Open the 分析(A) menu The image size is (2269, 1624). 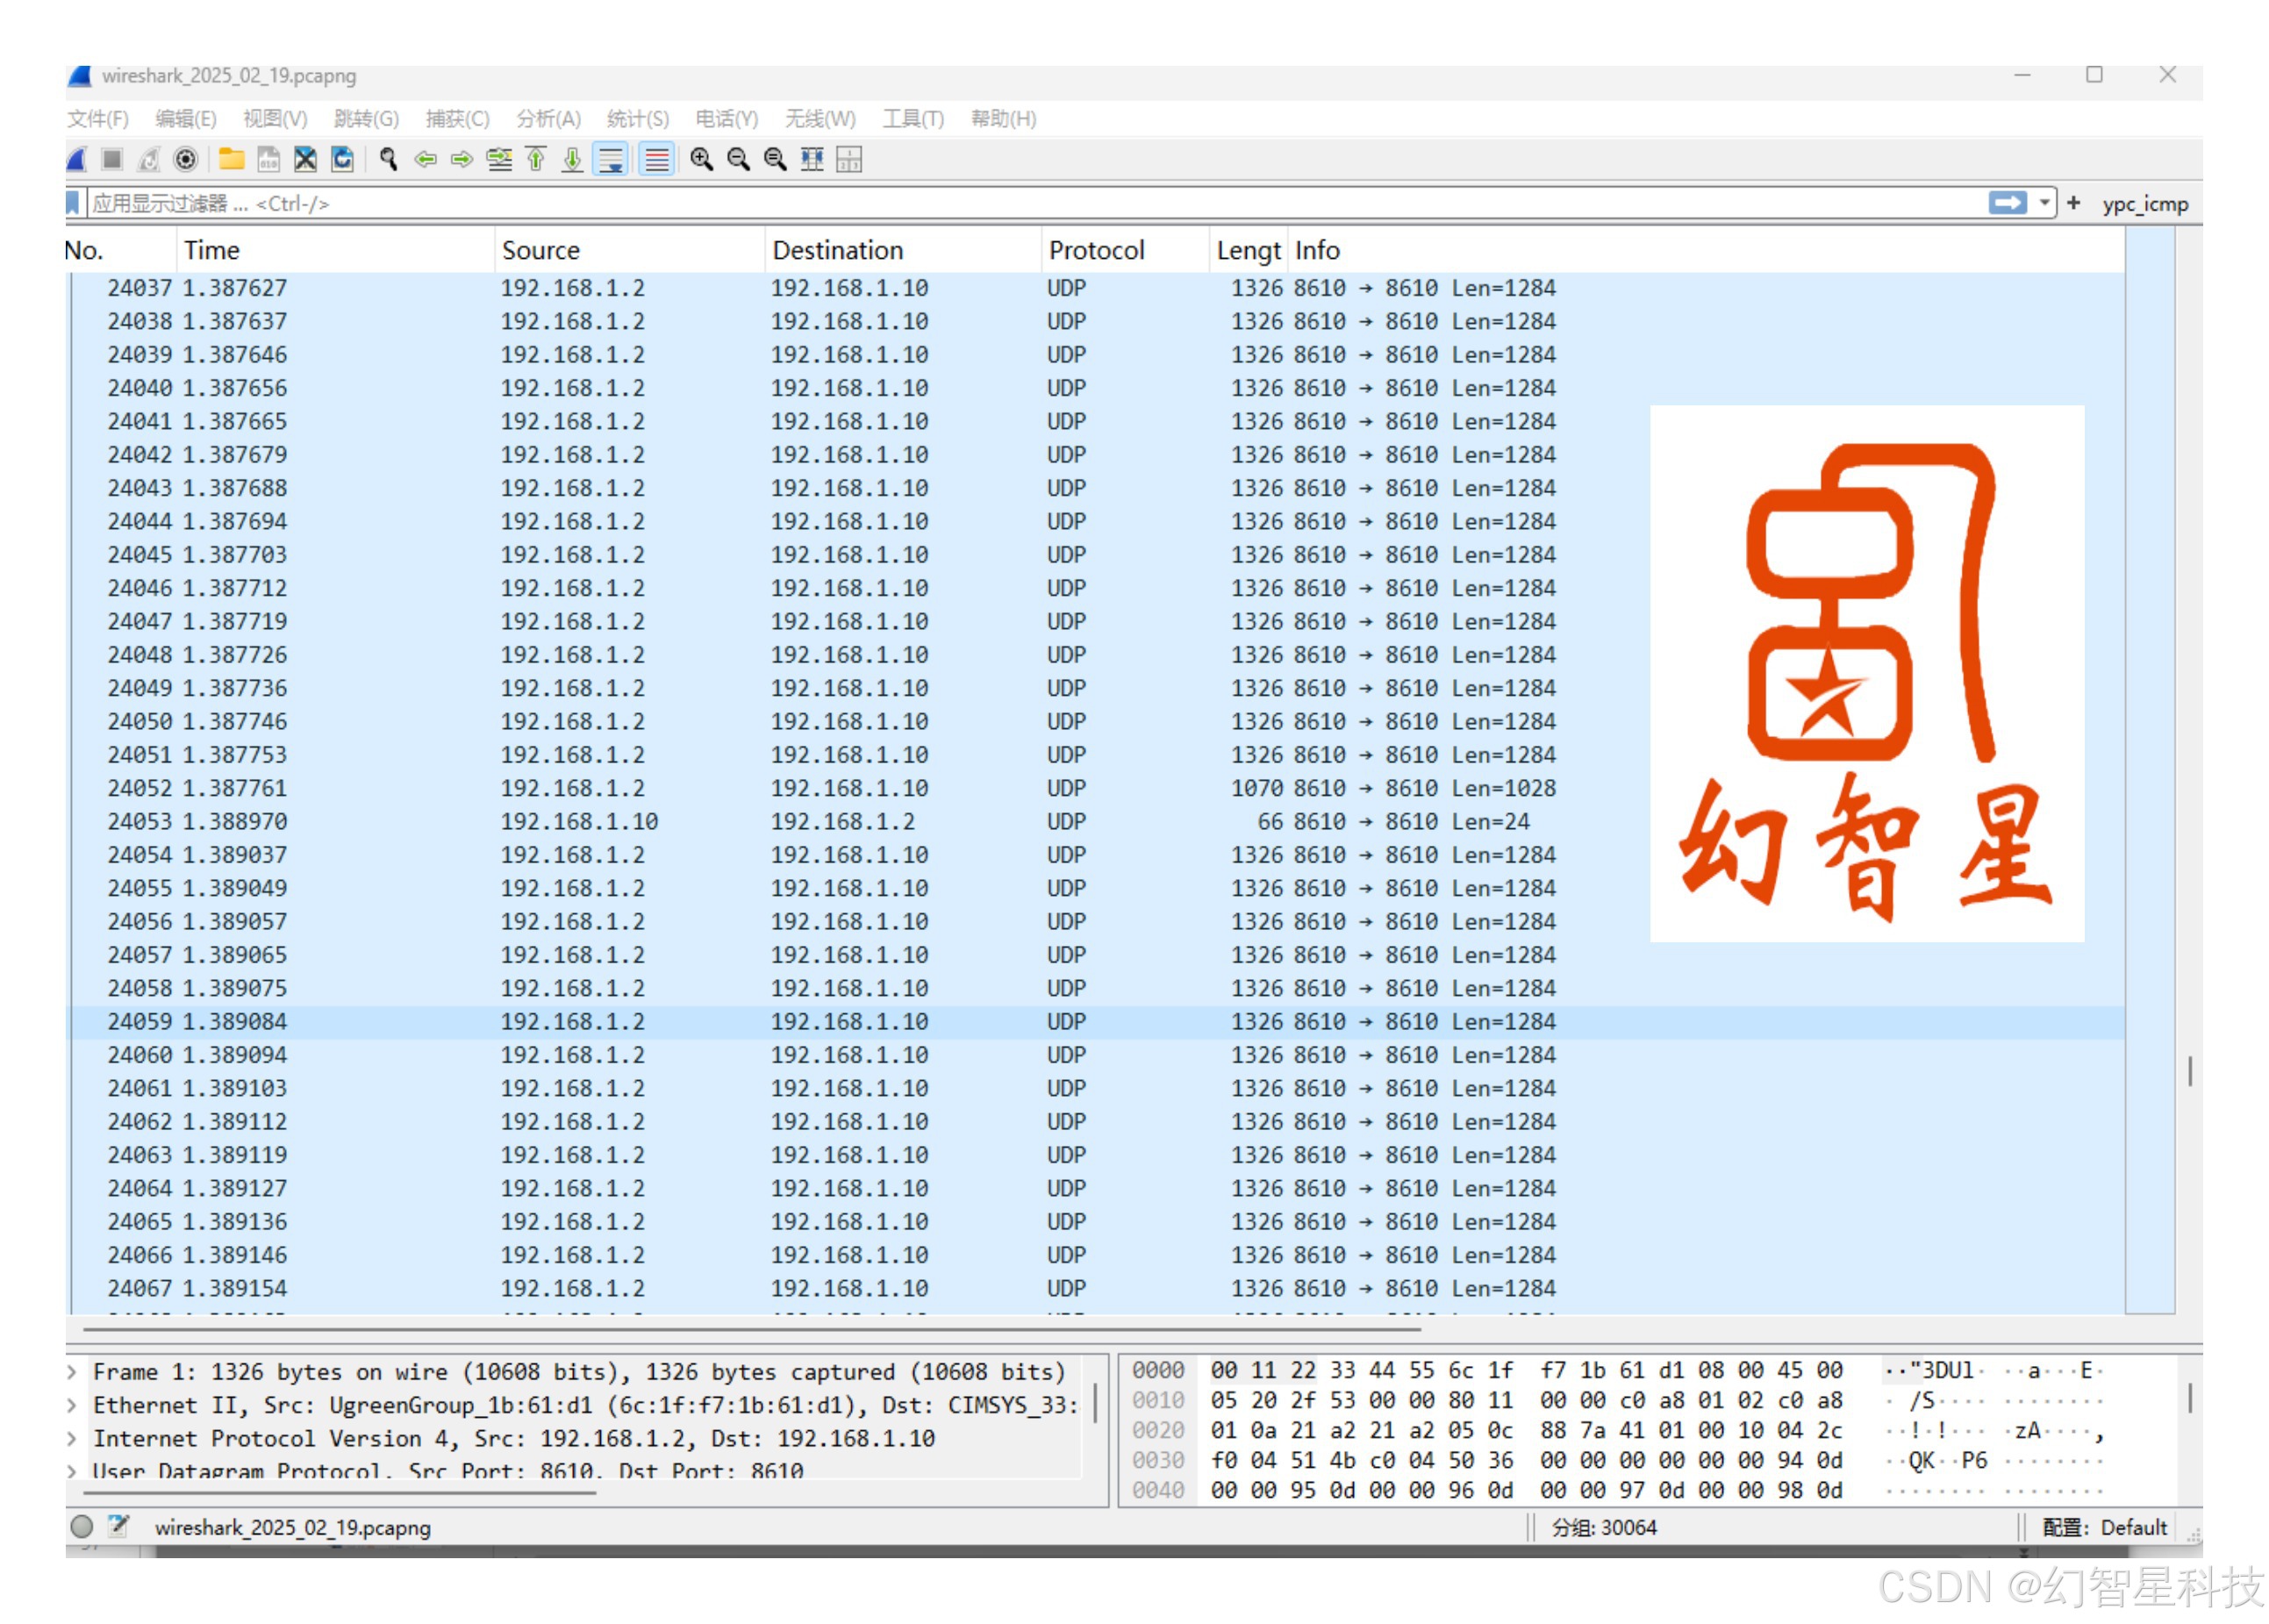pyautogui.click(x=548, y=119)
